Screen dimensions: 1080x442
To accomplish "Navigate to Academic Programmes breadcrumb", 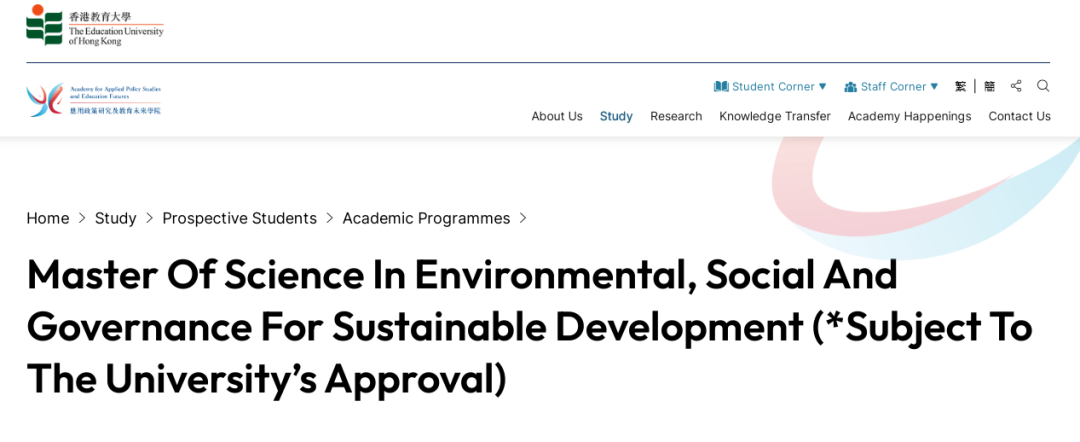I will click(x=426, y=218).
